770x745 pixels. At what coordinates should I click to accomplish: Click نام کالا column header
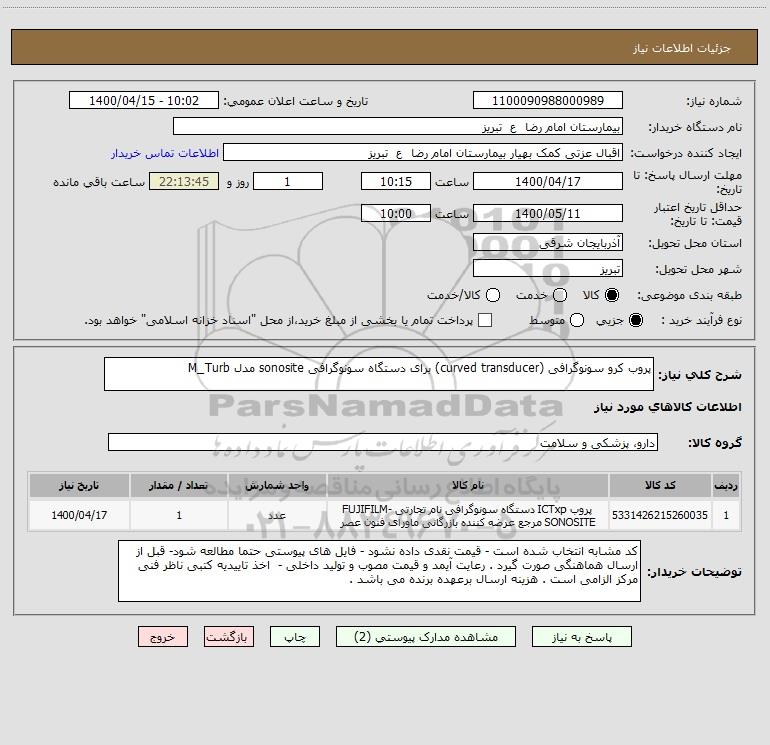coord(468,485)
